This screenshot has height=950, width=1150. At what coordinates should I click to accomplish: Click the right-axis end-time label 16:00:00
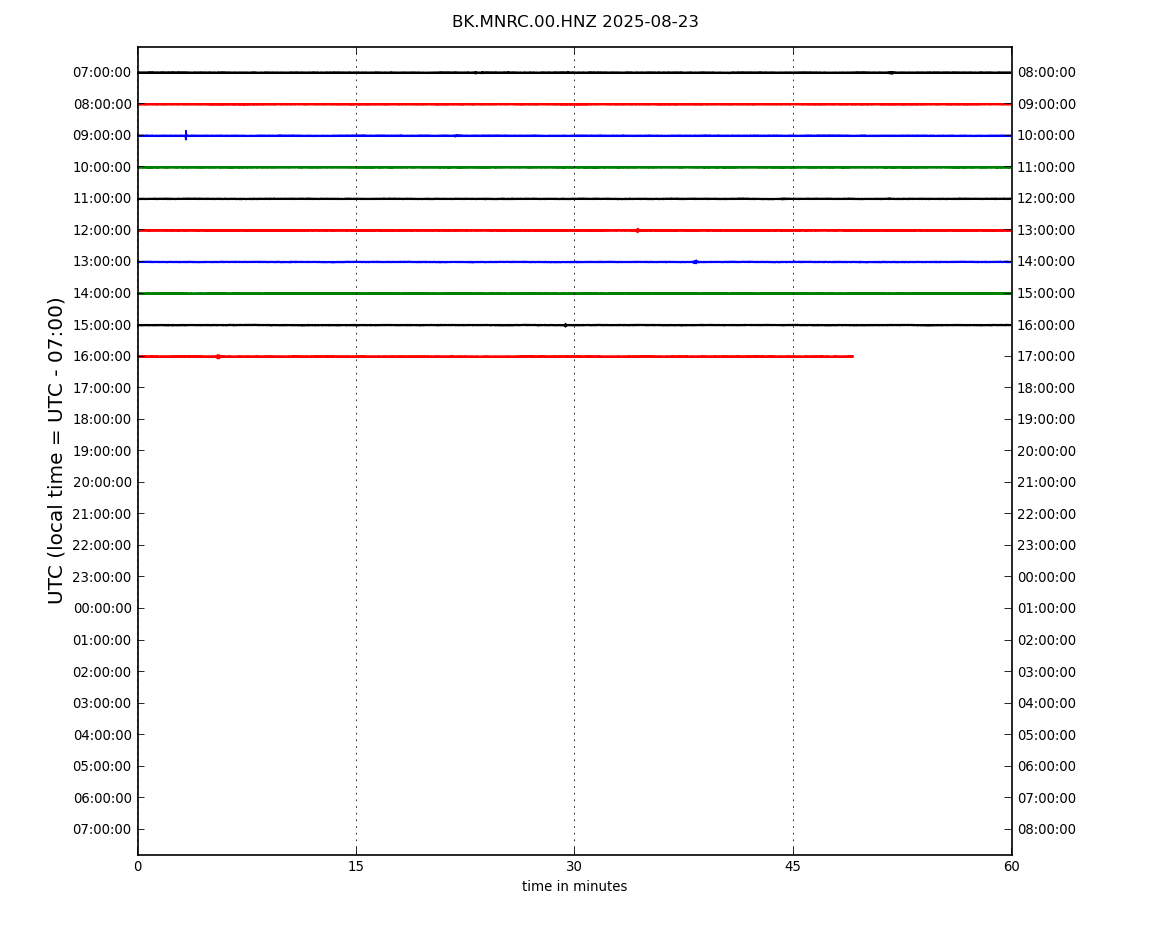point(1047,325)
